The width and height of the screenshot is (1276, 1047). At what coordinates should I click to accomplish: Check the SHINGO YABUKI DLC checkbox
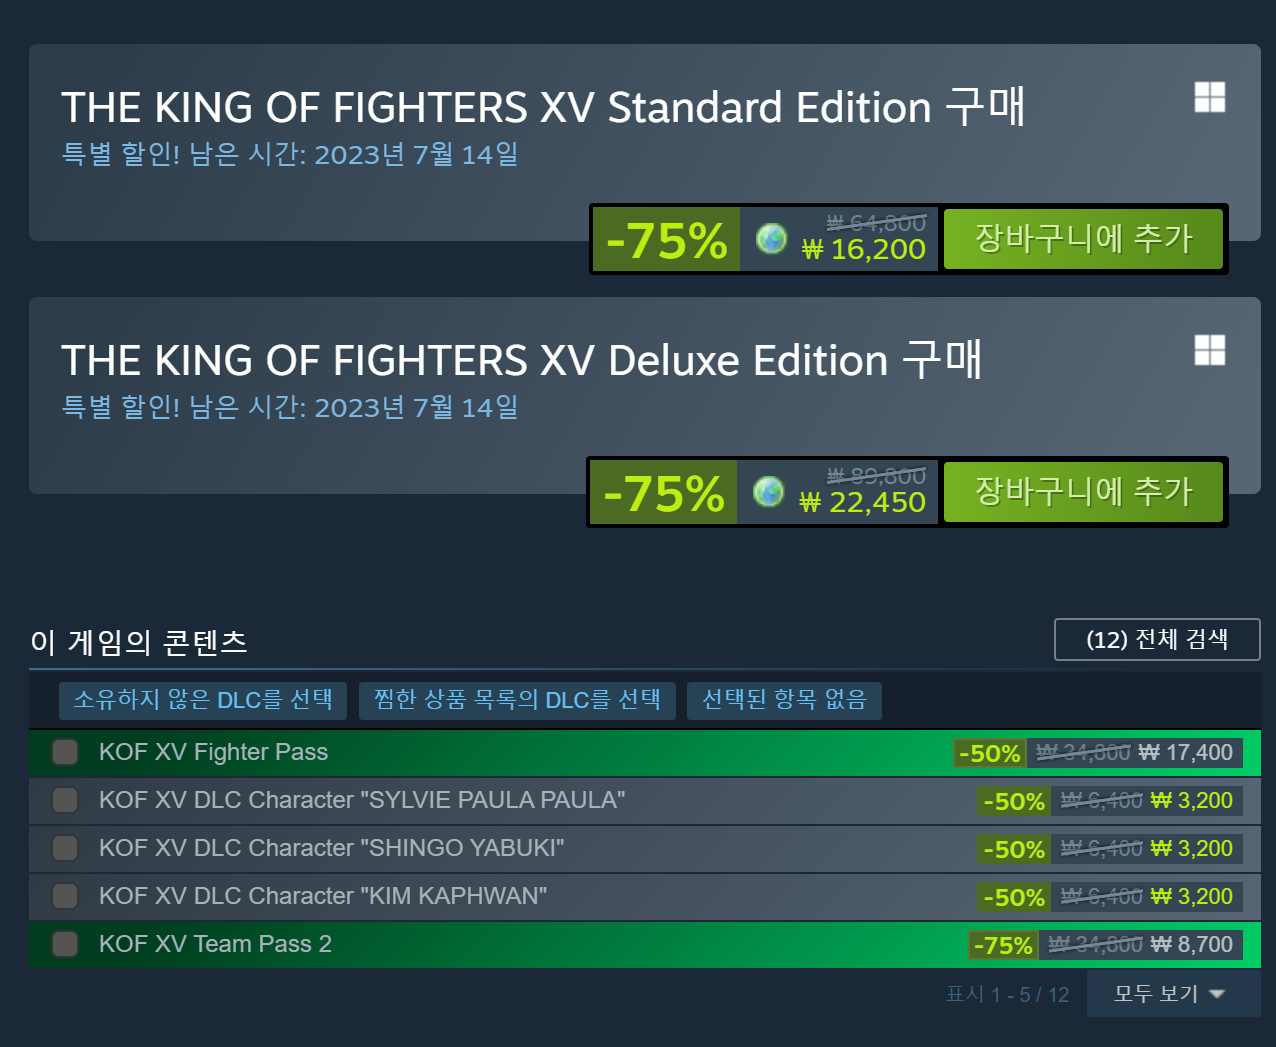[x=65, y=848]
